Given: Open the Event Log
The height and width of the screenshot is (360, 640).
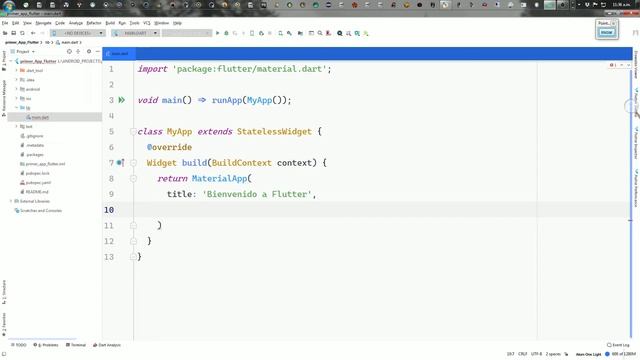Looking at the screenshot, I should click(x=618, y=345).
